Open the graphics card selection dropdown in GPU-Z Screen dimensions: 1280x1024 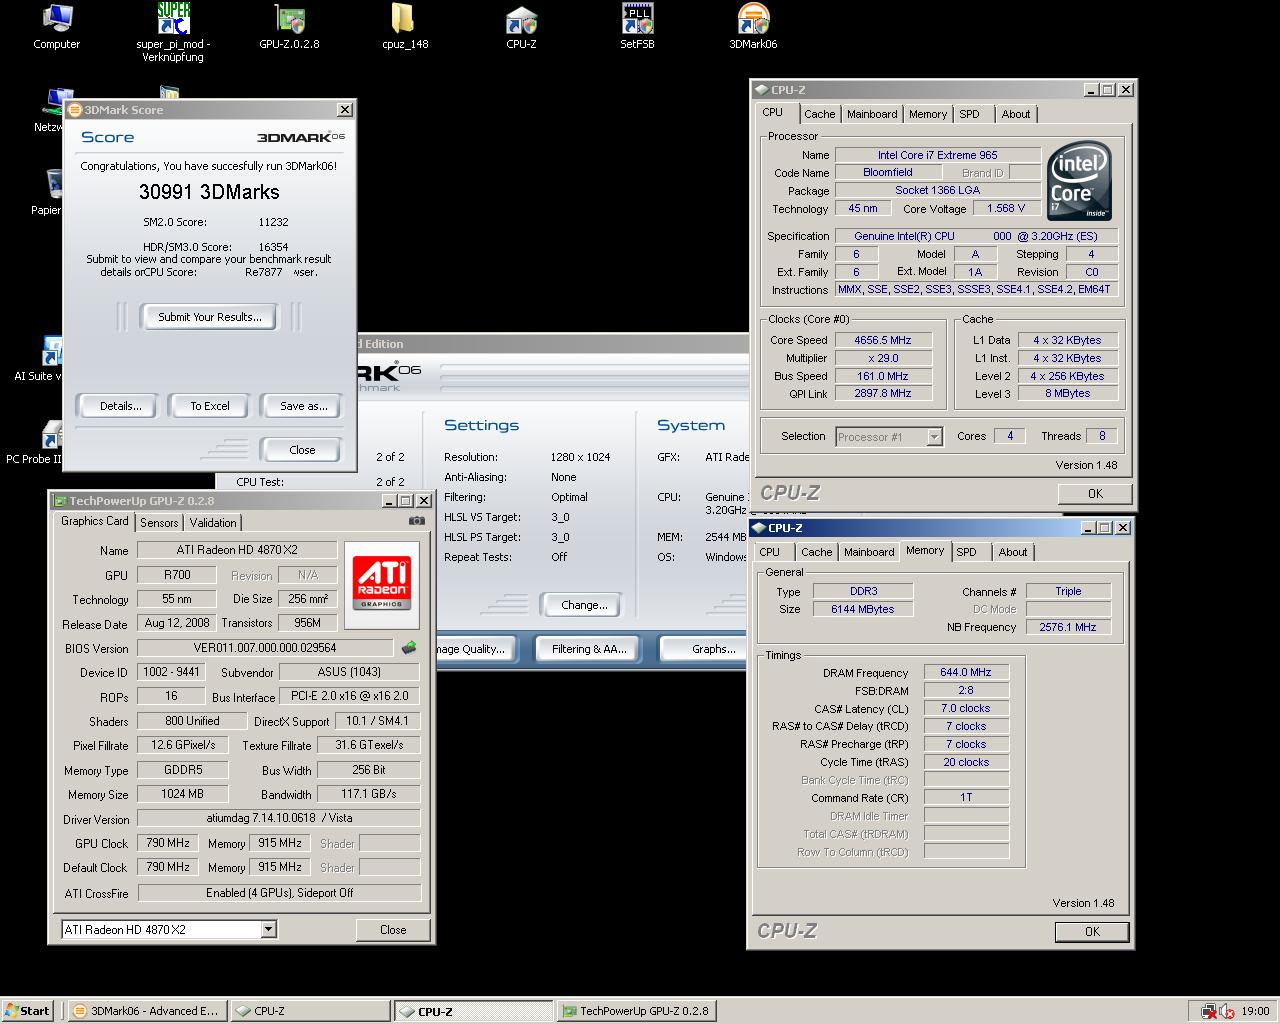[268, 930]
